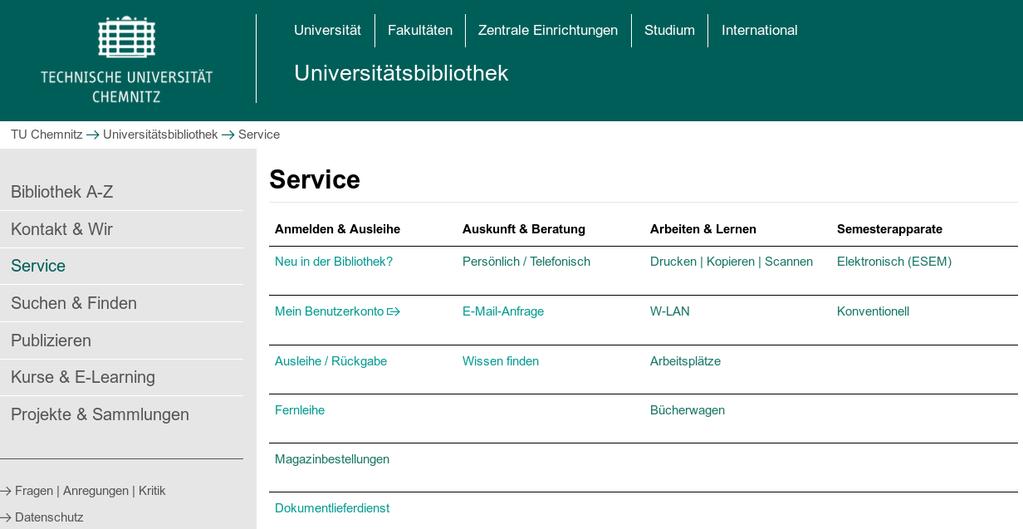This screenshot has height=529, width=1023.
Task: Open Zentrale Einrichtungen menu
Action: (x=548, y=30)
